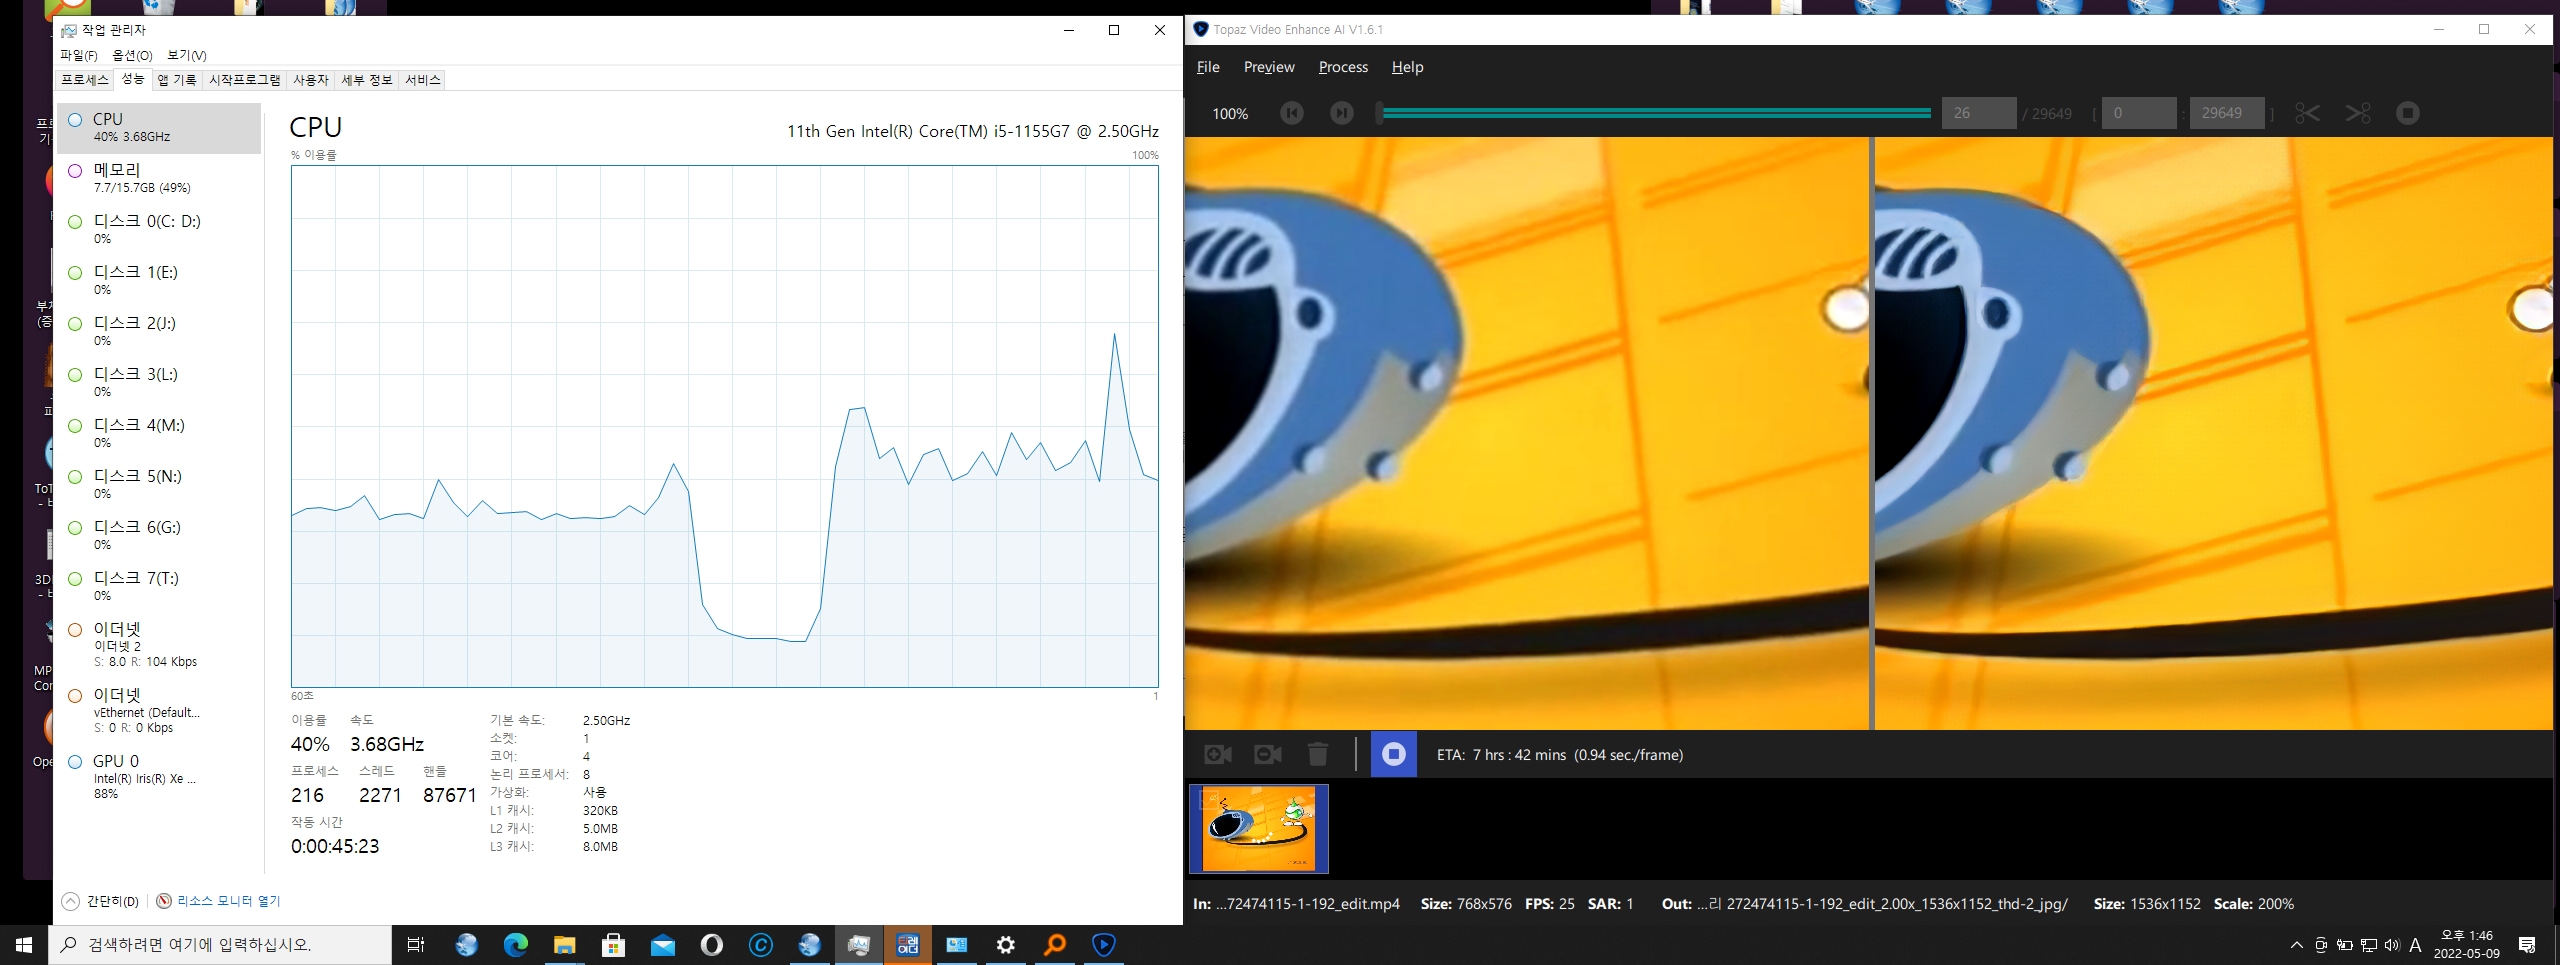Viewport: 2560px width, 965px height.
Task: Step to next frame in Topaz
Action: 1341,113
